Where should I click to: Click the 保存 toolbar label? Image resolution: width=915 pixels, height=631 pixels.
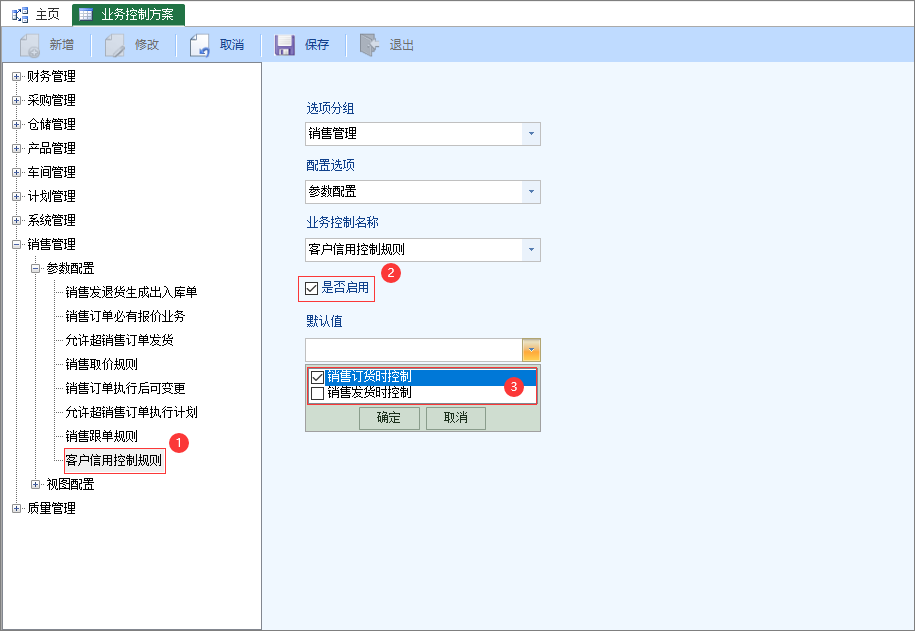coord(317,45)
